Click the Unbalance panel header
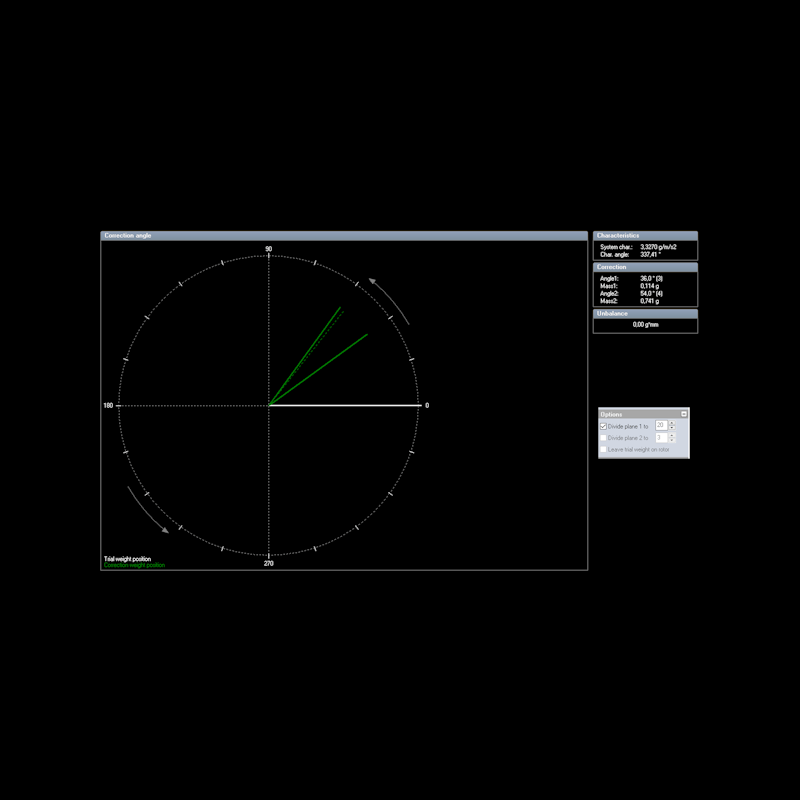800x800 pixels. (x=645, y=314)
